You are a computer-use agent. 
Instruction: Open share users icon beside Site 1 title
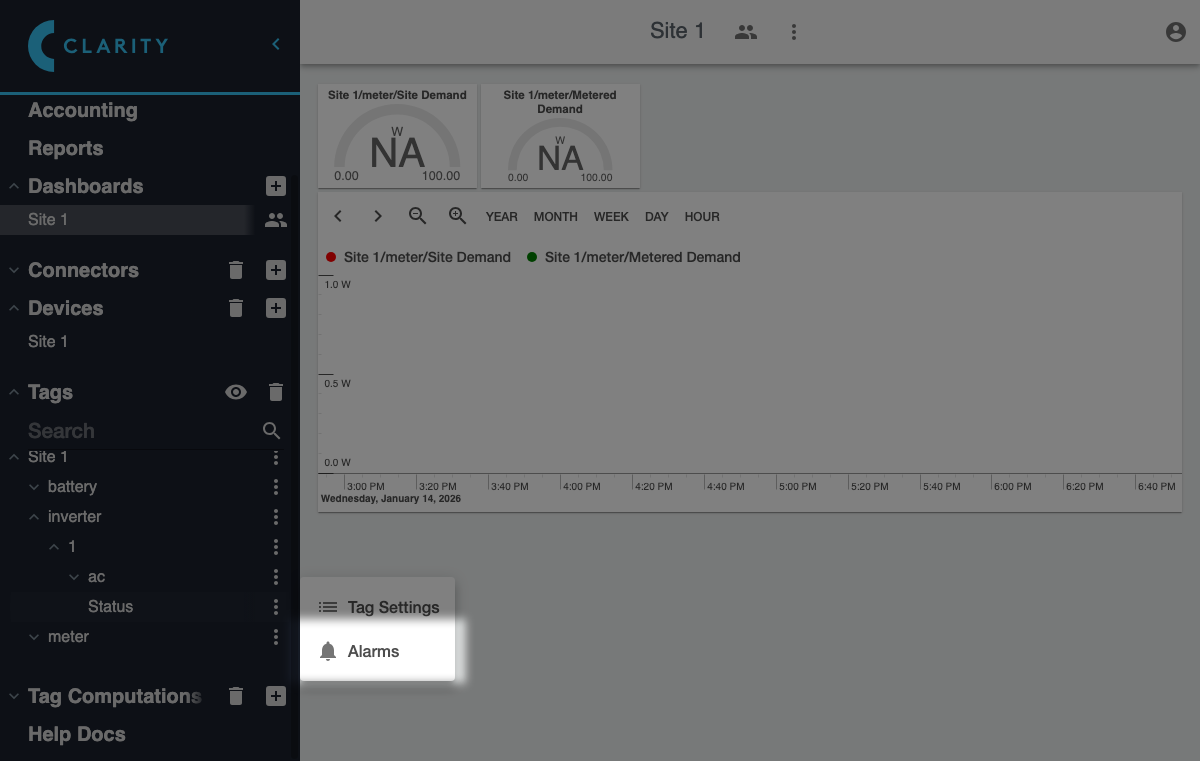point(746,32)
